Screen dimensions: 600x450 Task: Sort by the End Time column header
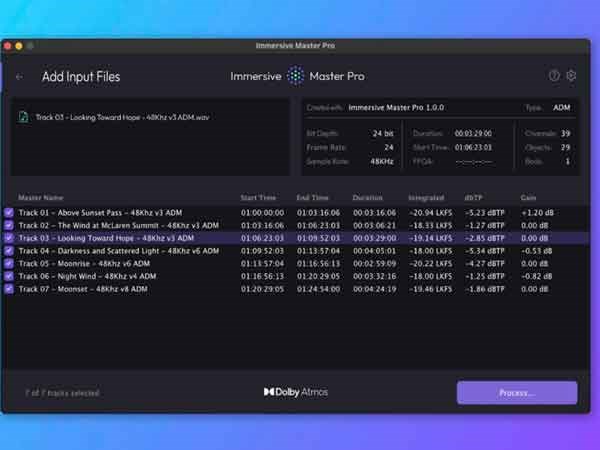(x=312, y=198)
